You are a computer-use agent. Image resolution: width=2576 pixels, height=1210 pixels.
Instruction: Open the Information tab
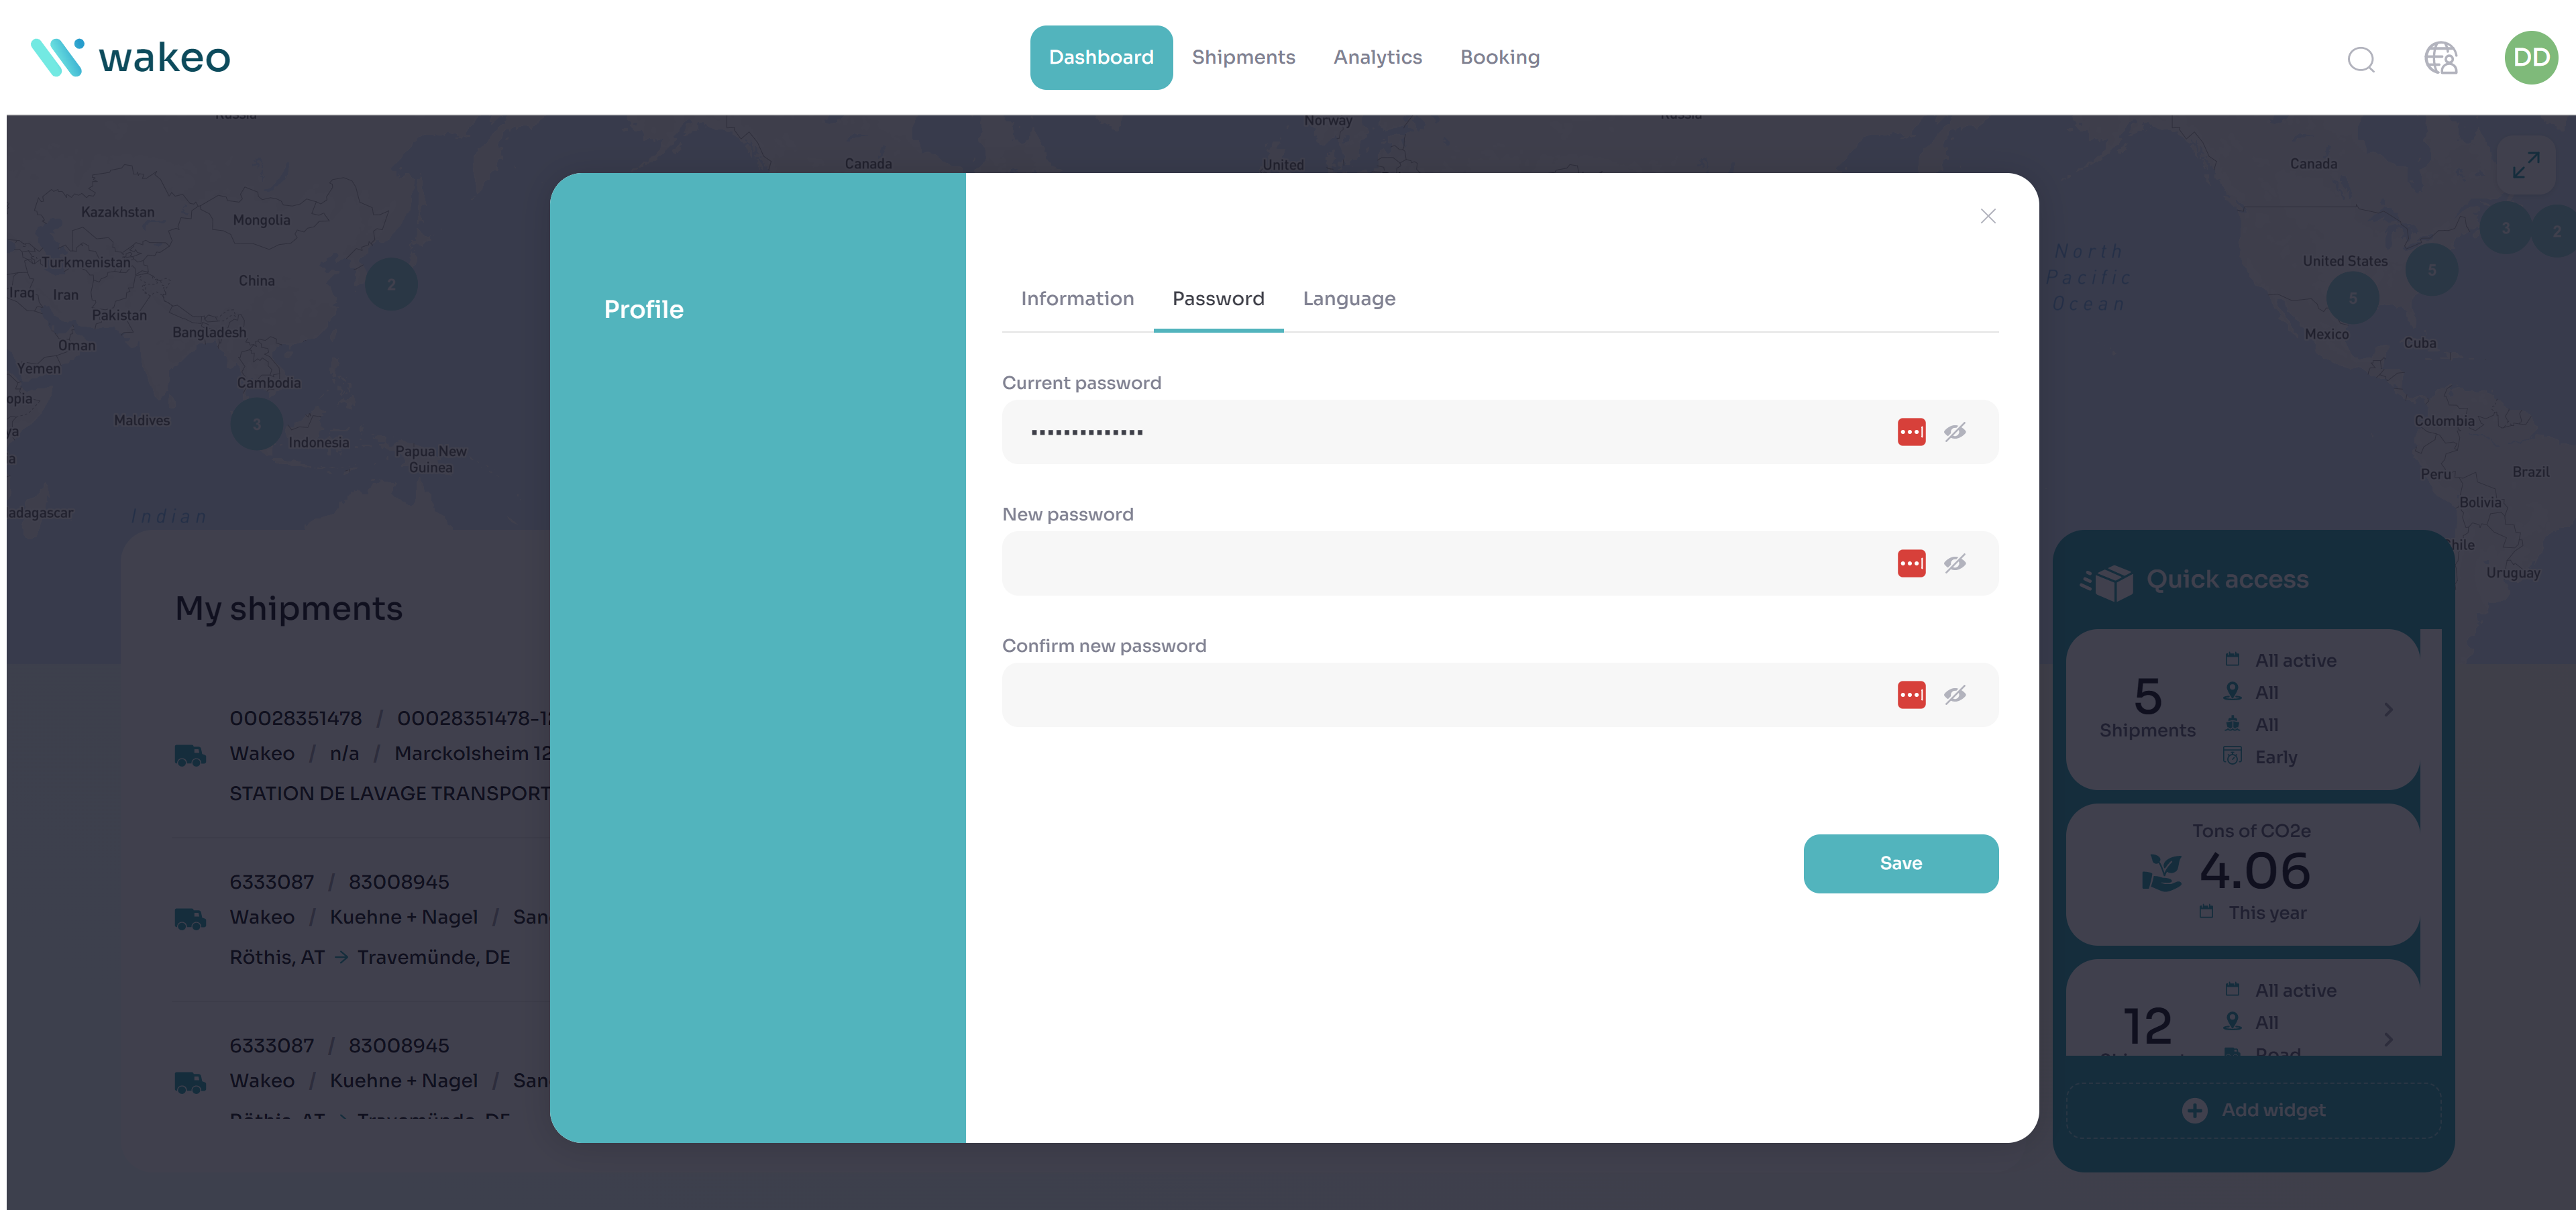click(1077, 299)
